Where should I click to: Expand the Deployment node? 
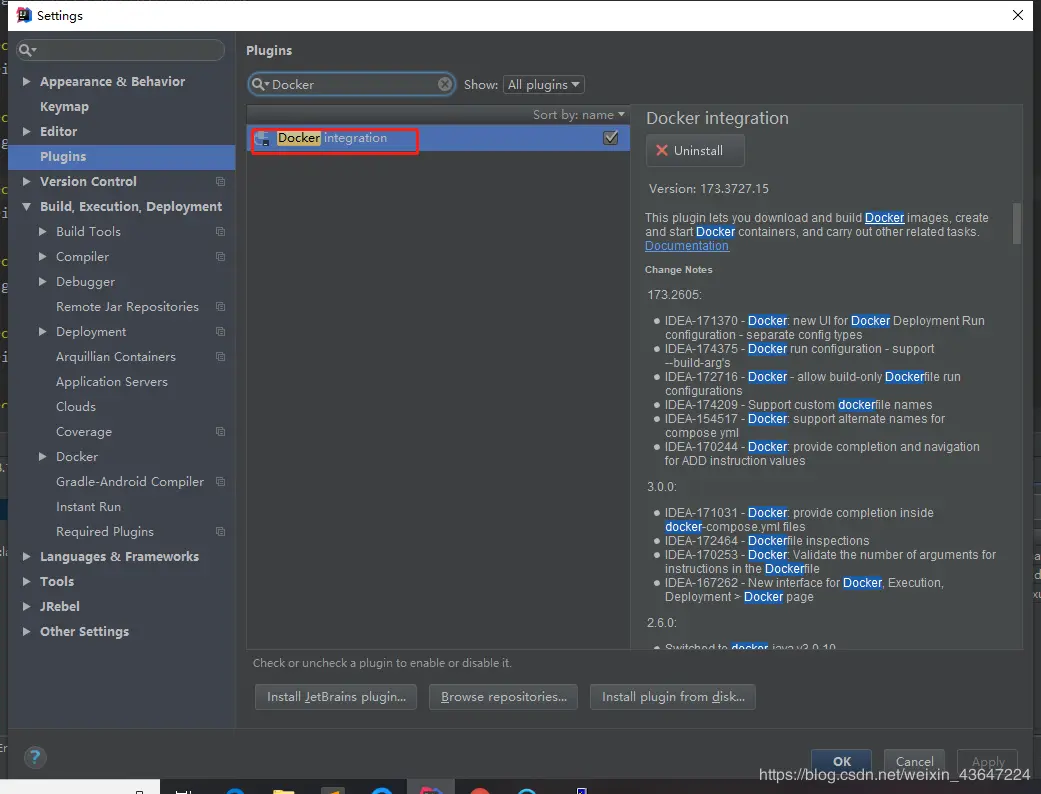tap(42, 331)
